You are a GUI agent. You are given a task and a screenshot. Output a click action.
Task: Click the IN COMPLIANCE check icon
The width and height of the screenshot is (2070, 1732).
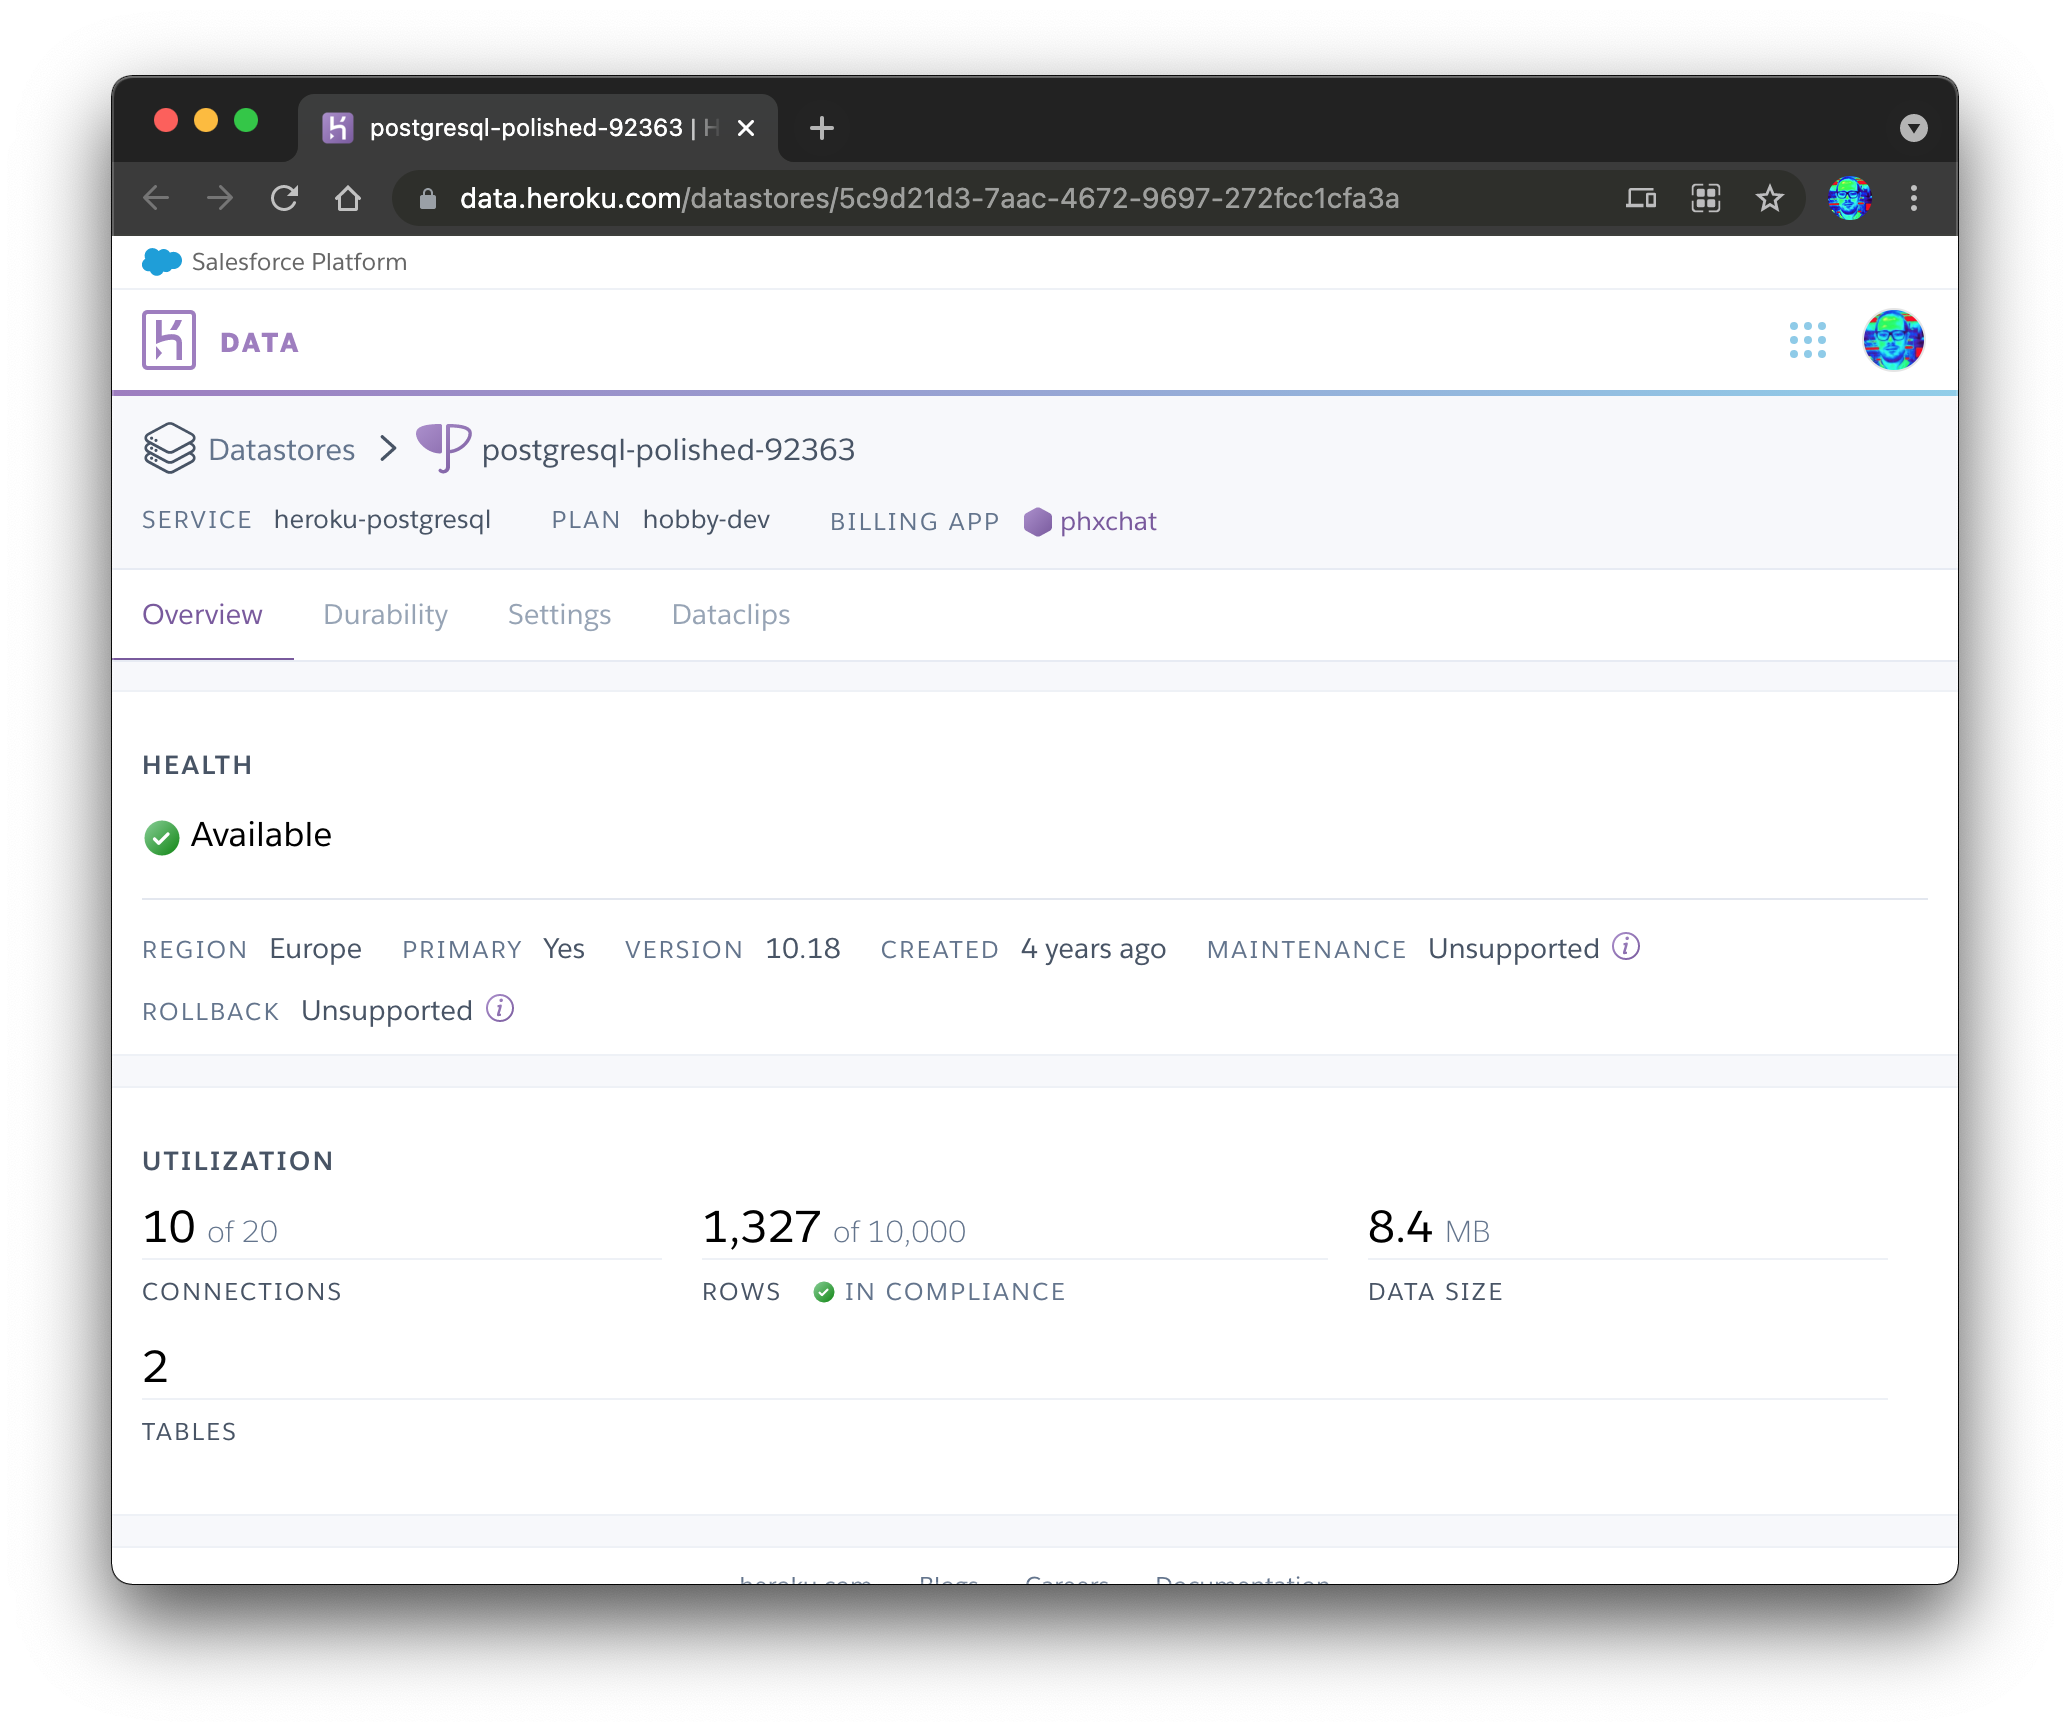(x=824, y=1291)
